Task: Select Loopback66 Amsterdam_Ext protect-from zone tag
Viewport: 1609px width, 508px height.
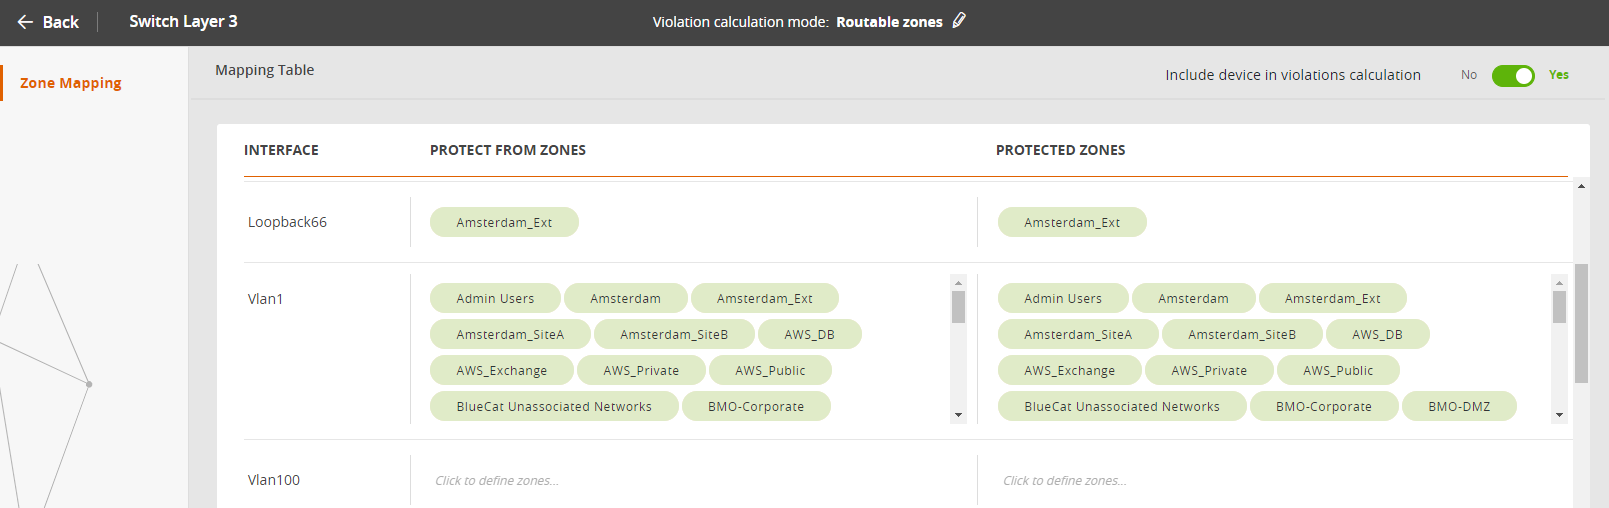Action: tap(504, 222)
